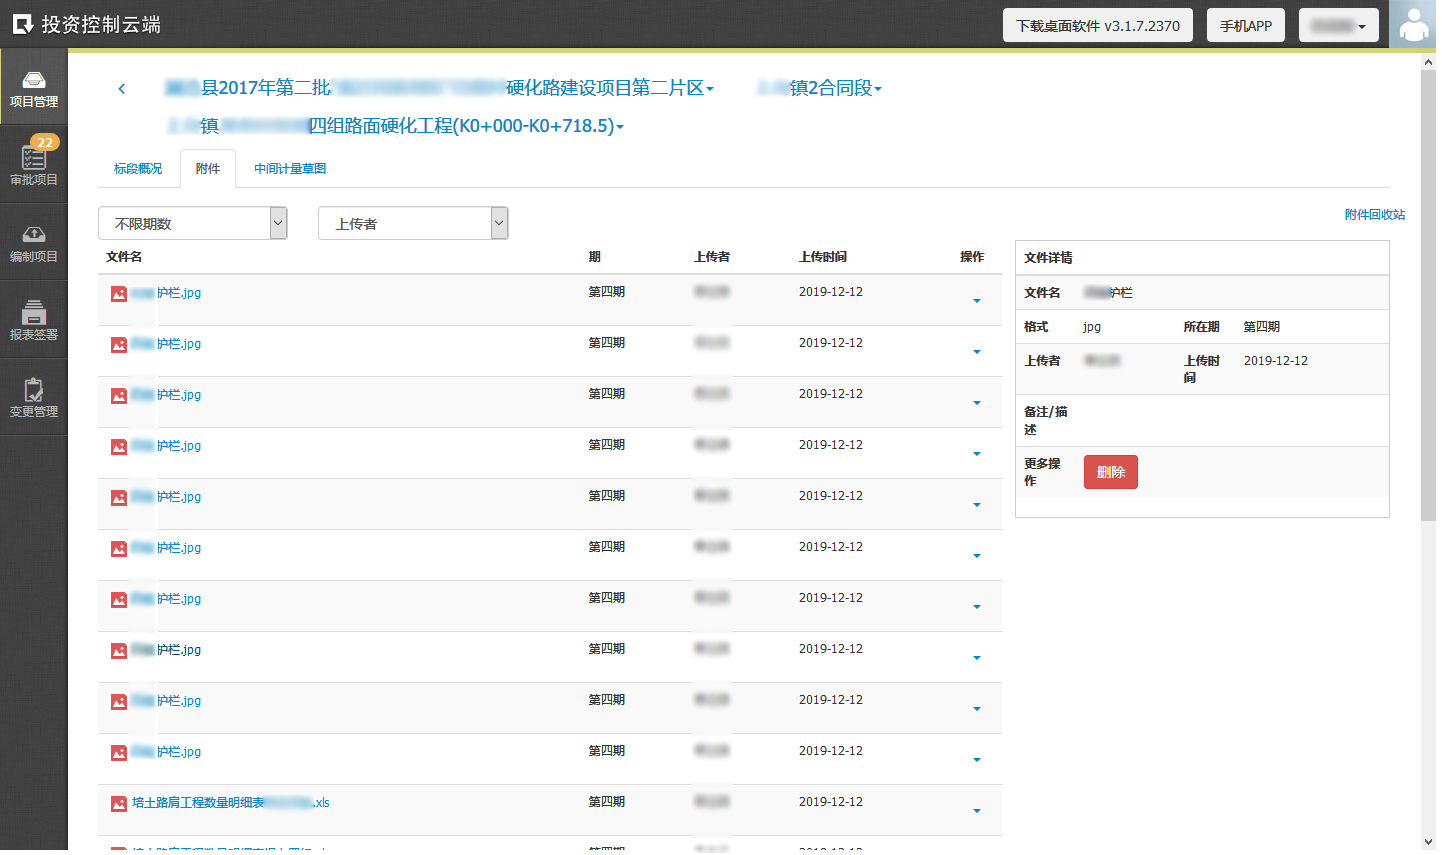Click the 操作 column header
The image size is (1442, 855).
pos(972,257)
